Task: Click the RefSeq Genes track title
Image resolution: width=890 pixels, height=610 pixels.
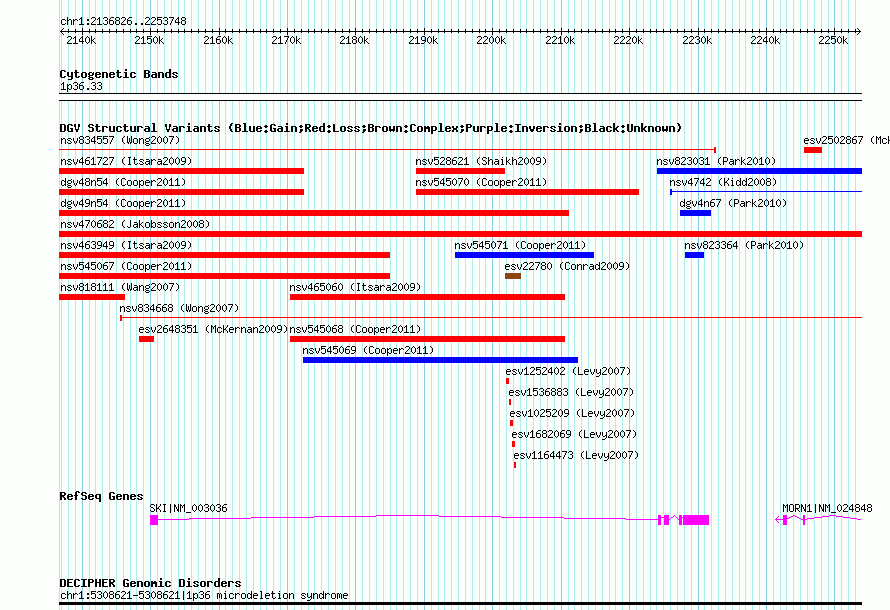Action: 101,496
